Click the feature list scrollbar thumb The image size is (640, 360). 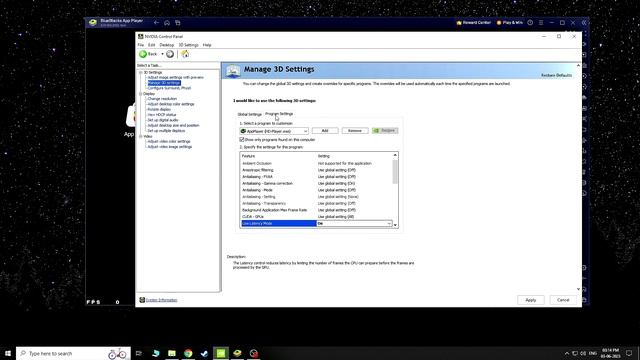click(x=395, y=171)
